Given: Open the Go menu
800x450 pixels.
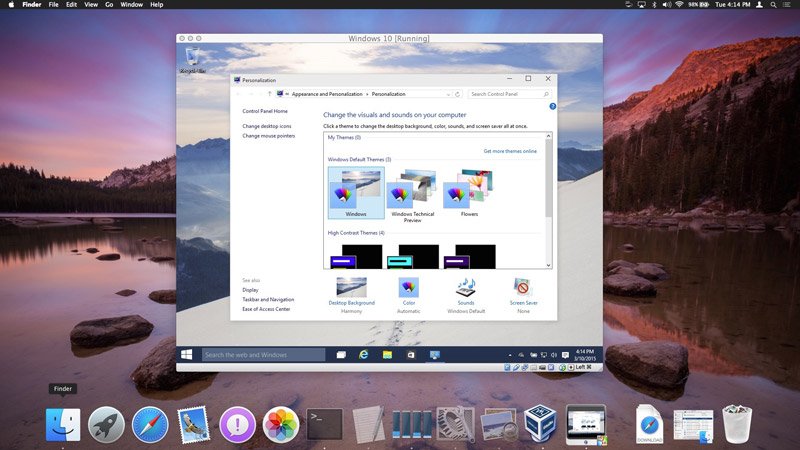Looking at the screenshot, I should (109, 5).
